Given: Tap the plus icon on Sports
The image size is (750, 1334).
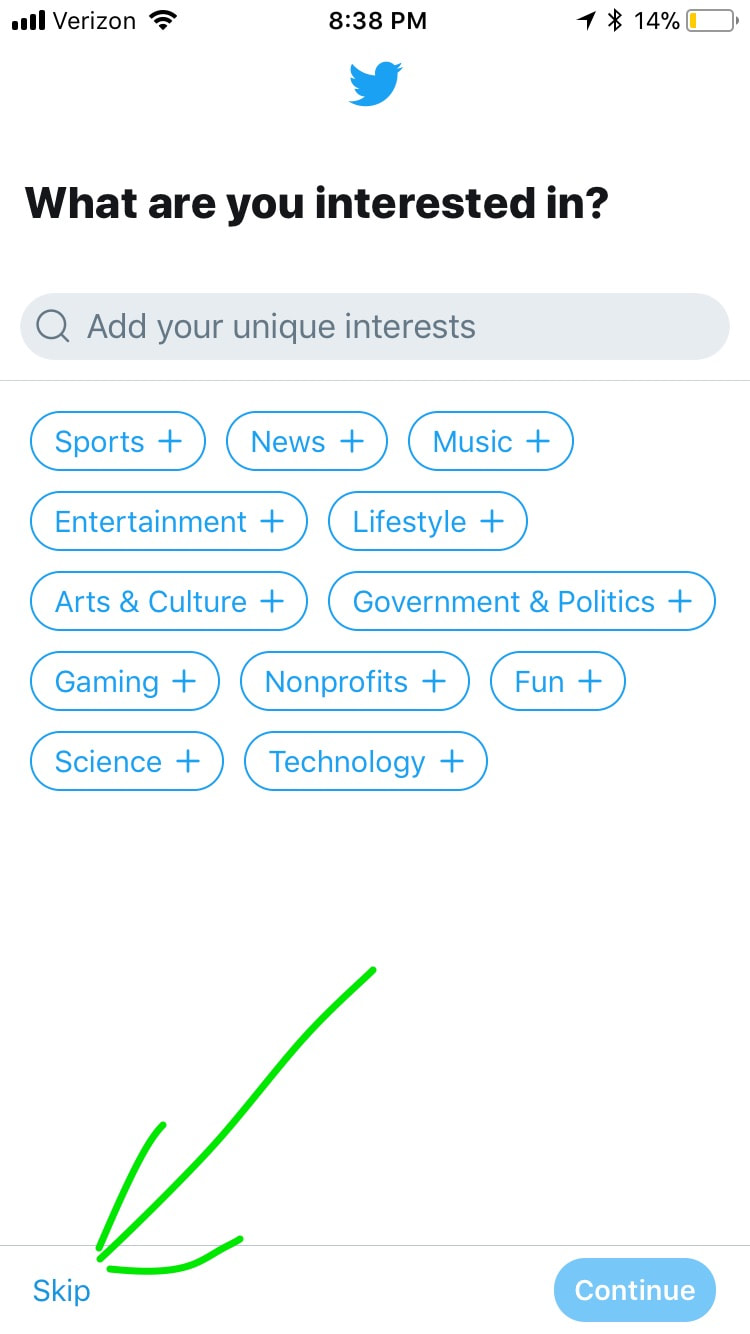Looking at the screenshot, I should [170, 441].
